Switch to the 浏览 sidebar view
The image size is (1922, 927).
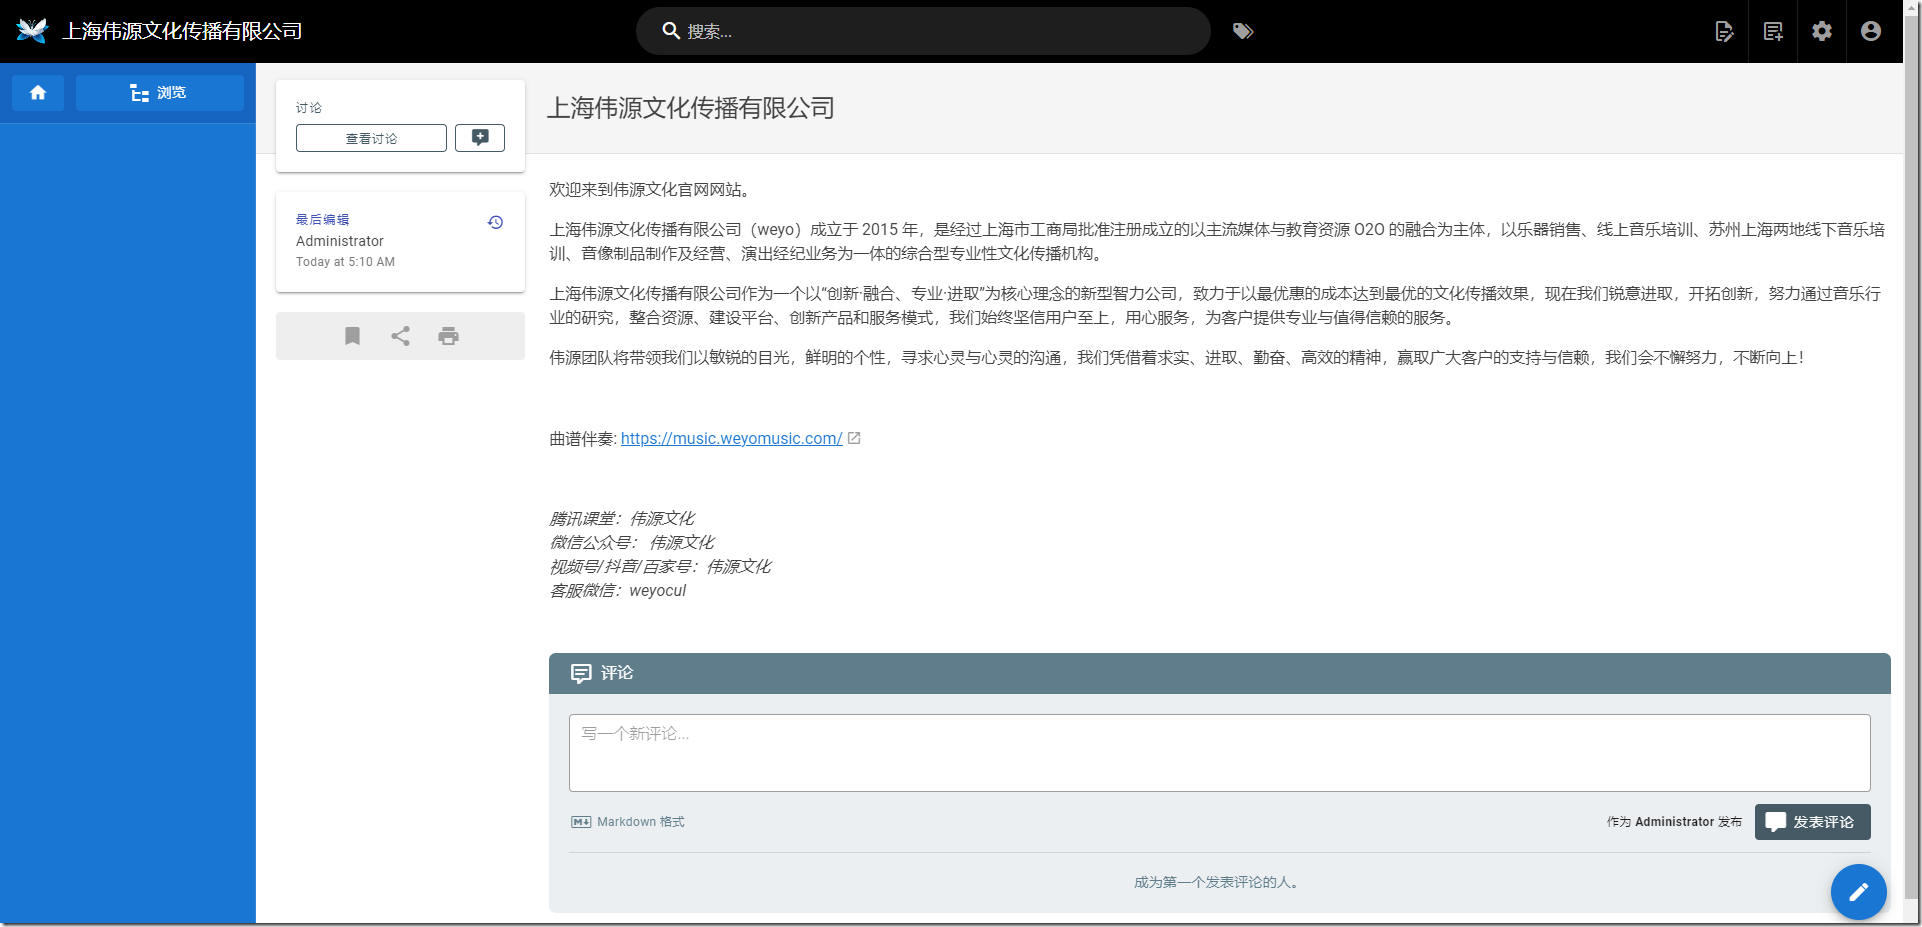[160, 92]
